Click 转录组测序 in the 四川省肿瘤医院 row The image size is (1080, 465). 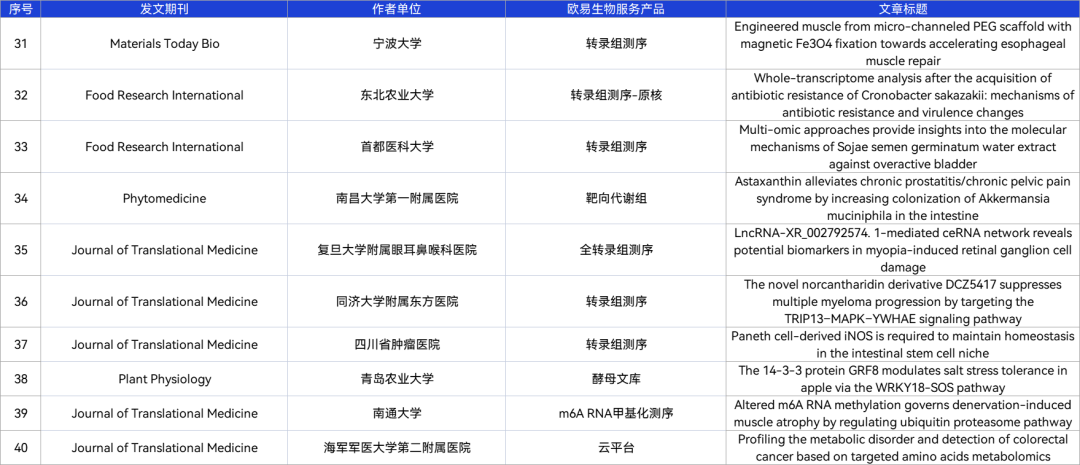pos(616,344)
